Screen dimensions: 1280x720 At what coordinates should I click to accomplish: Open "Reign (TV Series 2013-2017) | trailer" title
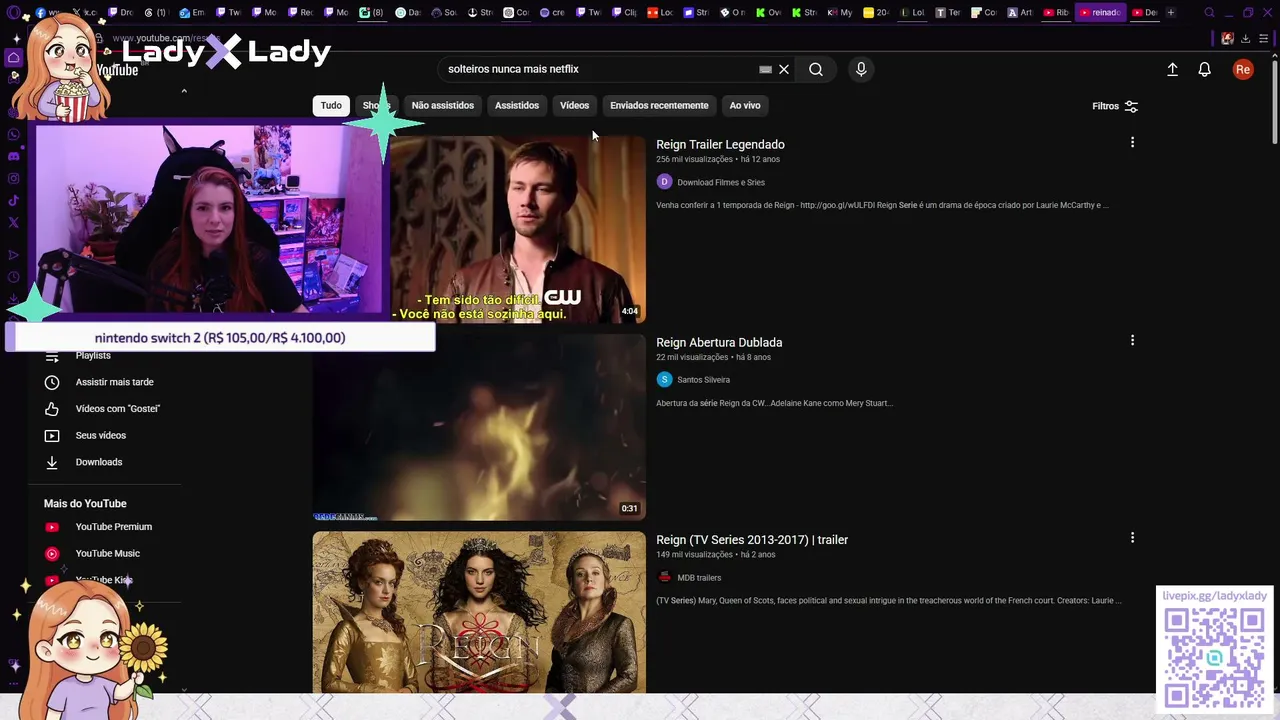pyautogui.click(x=752, y=540)
